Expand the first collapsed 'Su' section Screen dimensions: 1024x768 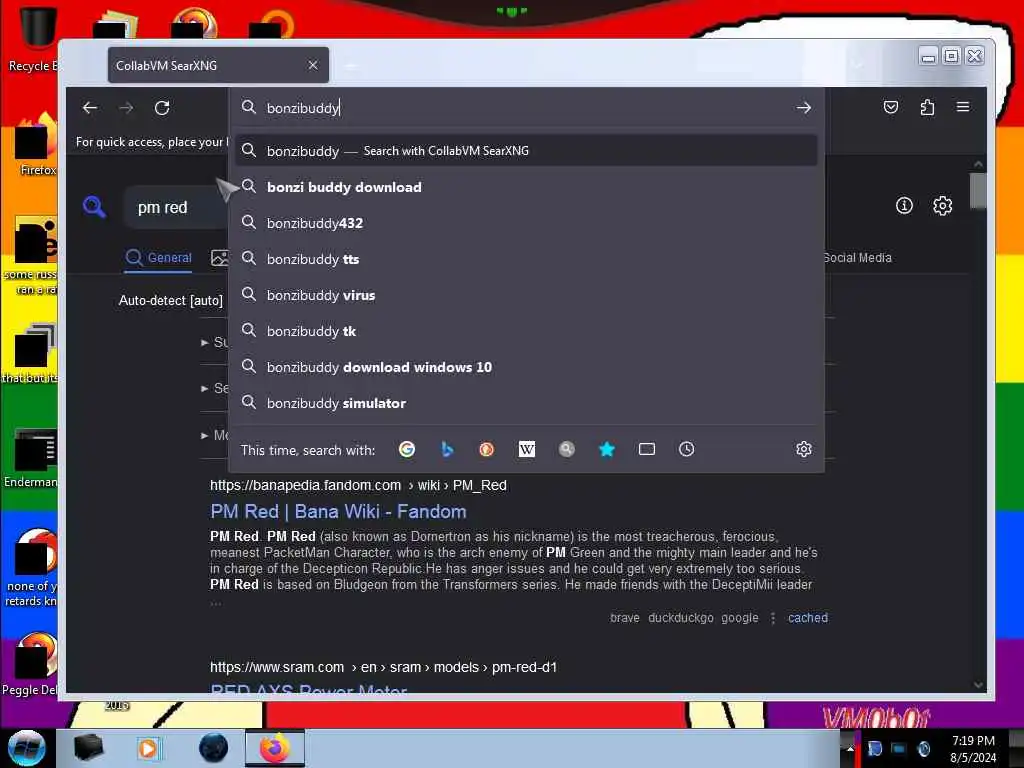214,342
